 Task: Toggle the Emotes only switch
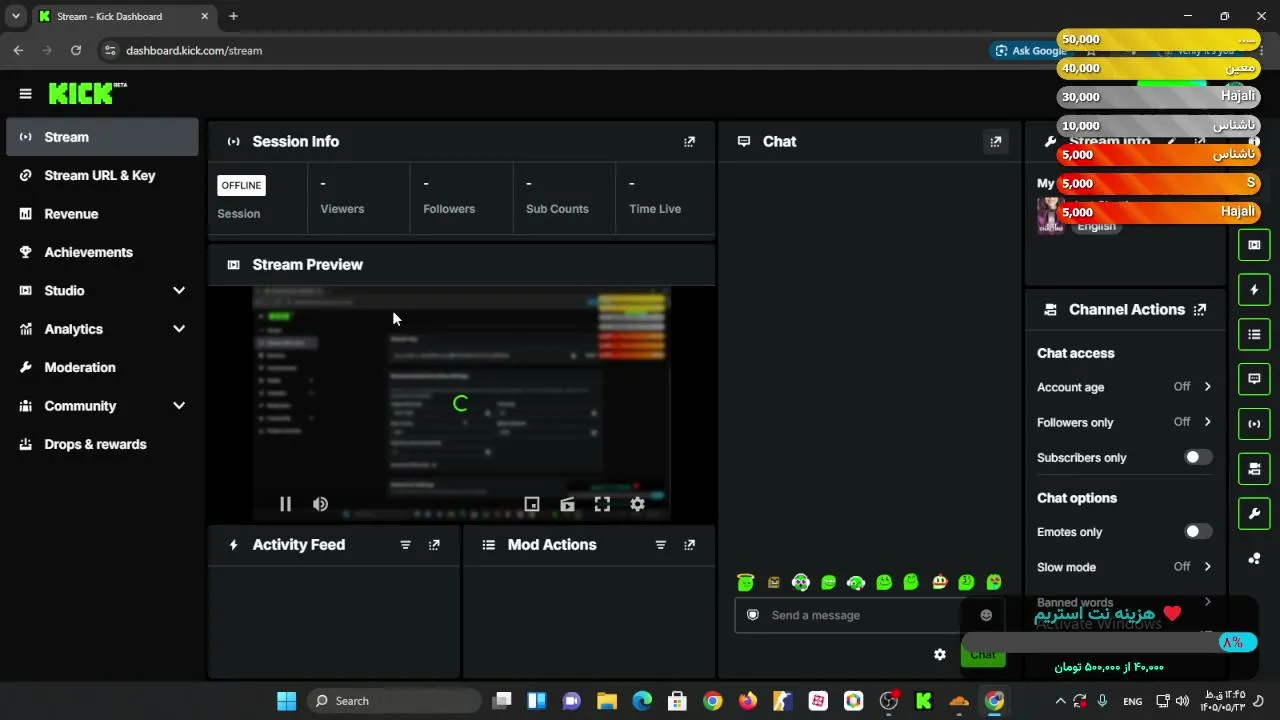pos(1198,532)
